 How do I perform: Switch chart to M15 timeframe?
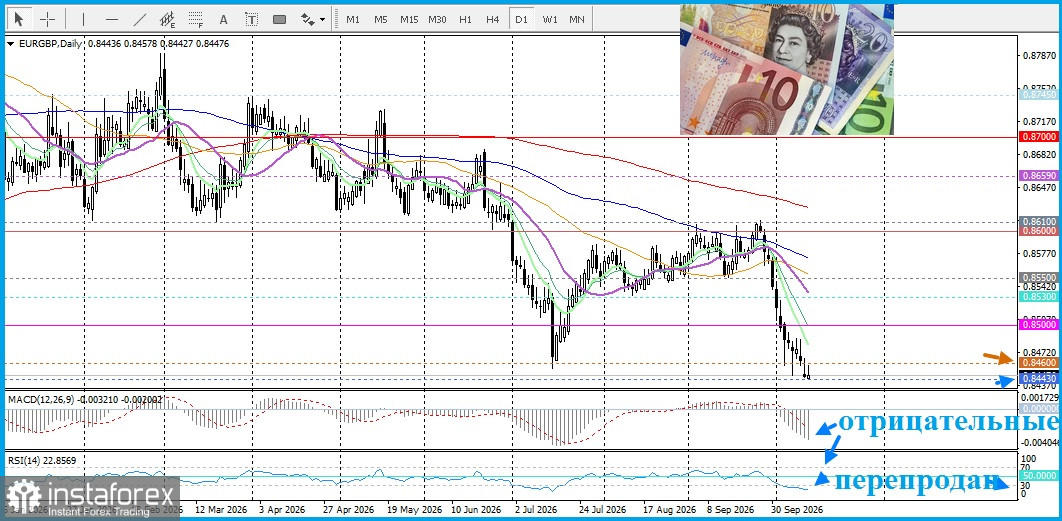[408, 19]
